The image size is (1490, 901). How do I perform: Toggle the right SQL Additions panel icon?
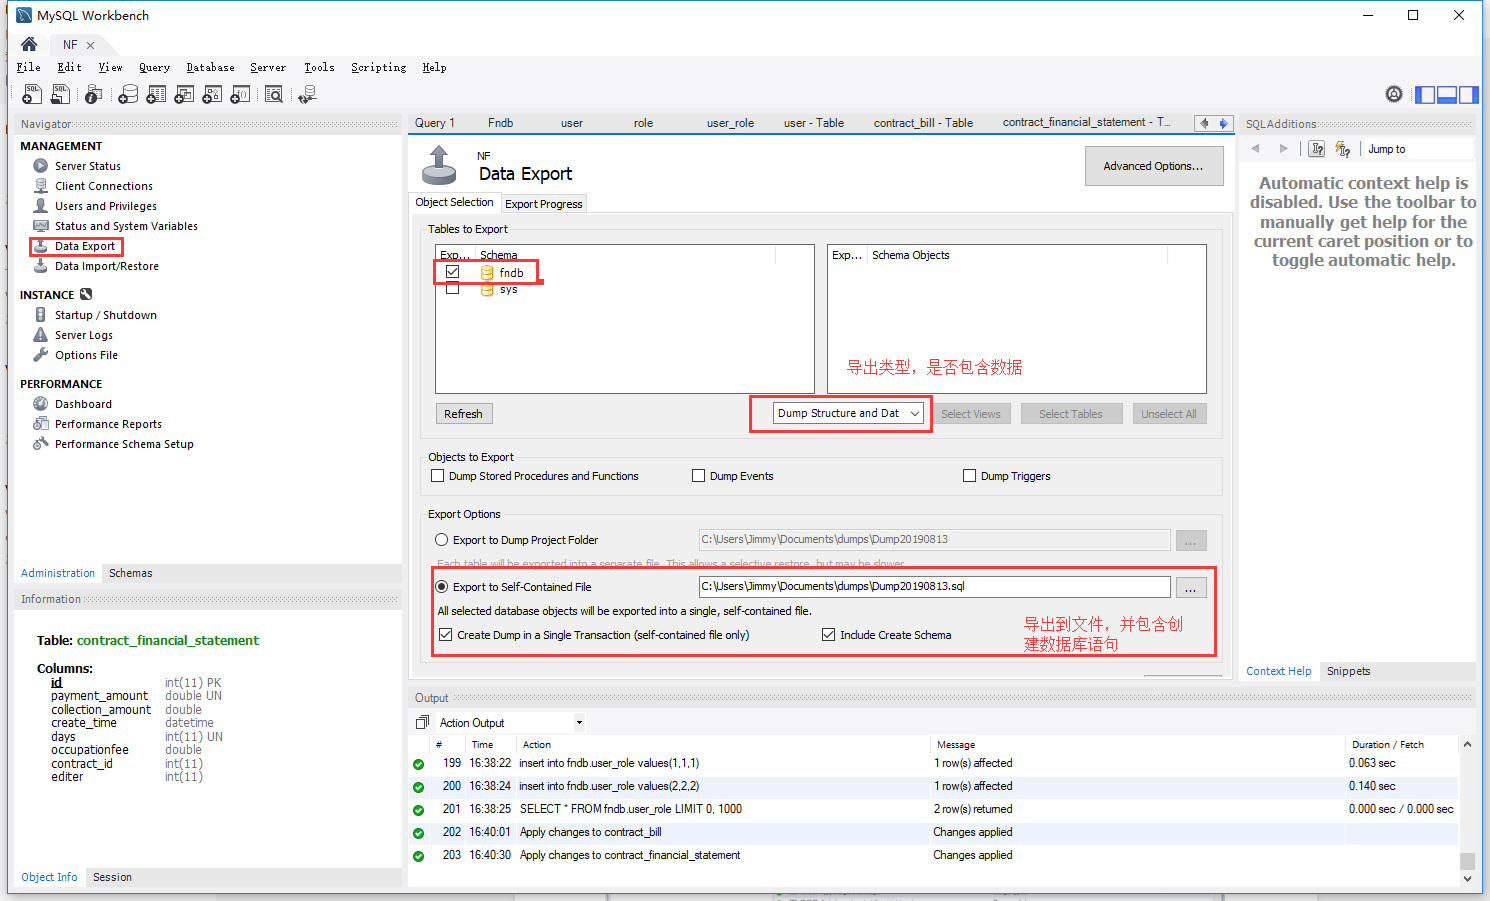pos(1468,95)
